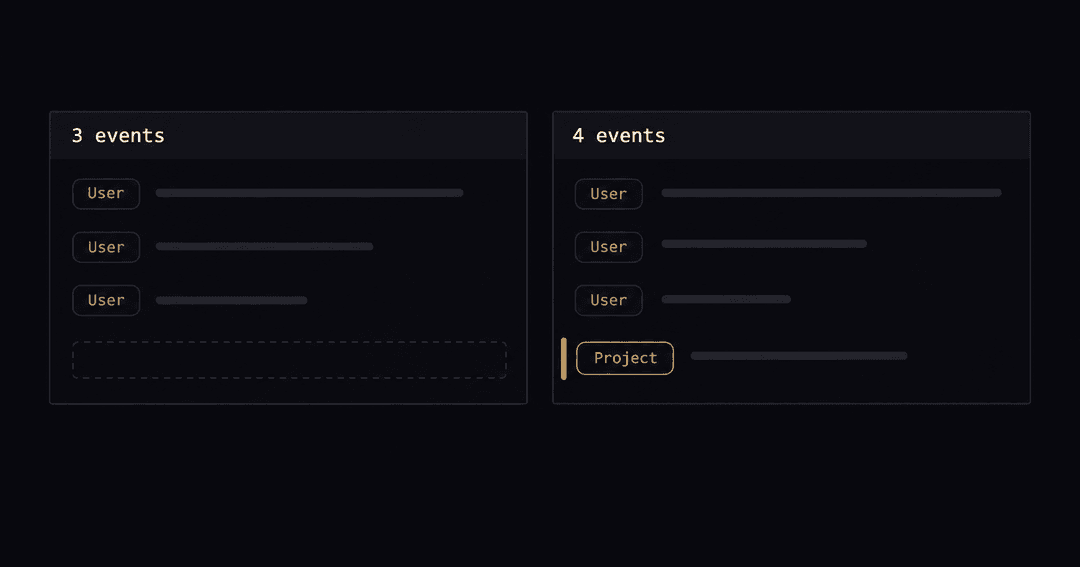This screenshot has height=567, width=1080.
Task: Click the longest gray bar in 4 events panel
Action: tap(831, 193)
